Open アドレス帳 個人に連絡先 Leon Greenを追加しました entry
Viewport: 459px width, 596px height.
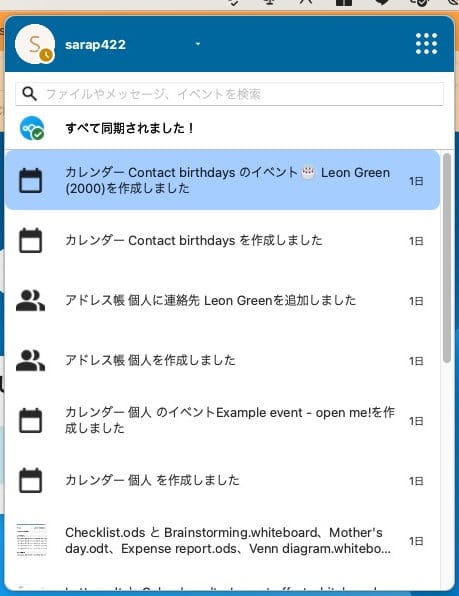click(x=223, y=300)
